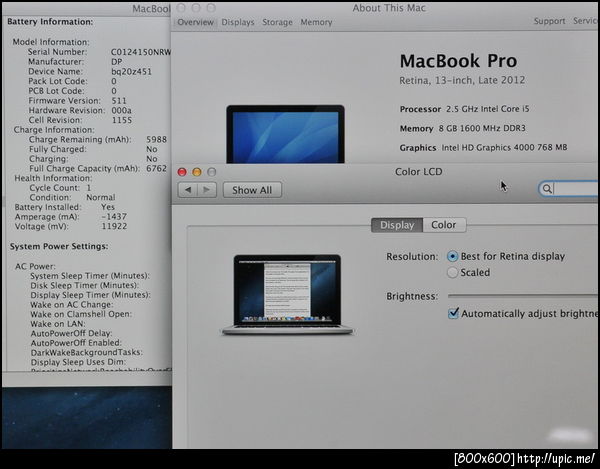Toggle Automatically adjust brightness checkbox
The height and width of the screenshot is (469, 600).
453,314
